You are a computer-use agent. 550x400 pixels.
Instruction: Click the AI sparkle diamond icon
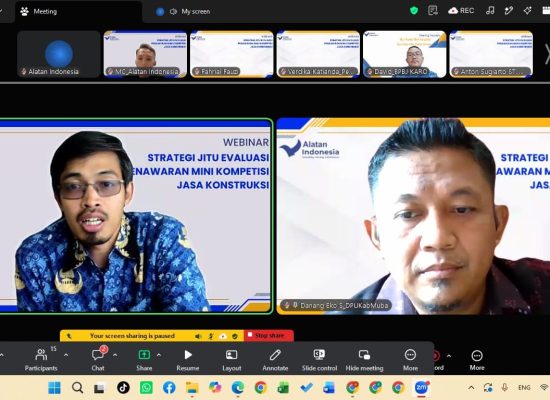528,11
